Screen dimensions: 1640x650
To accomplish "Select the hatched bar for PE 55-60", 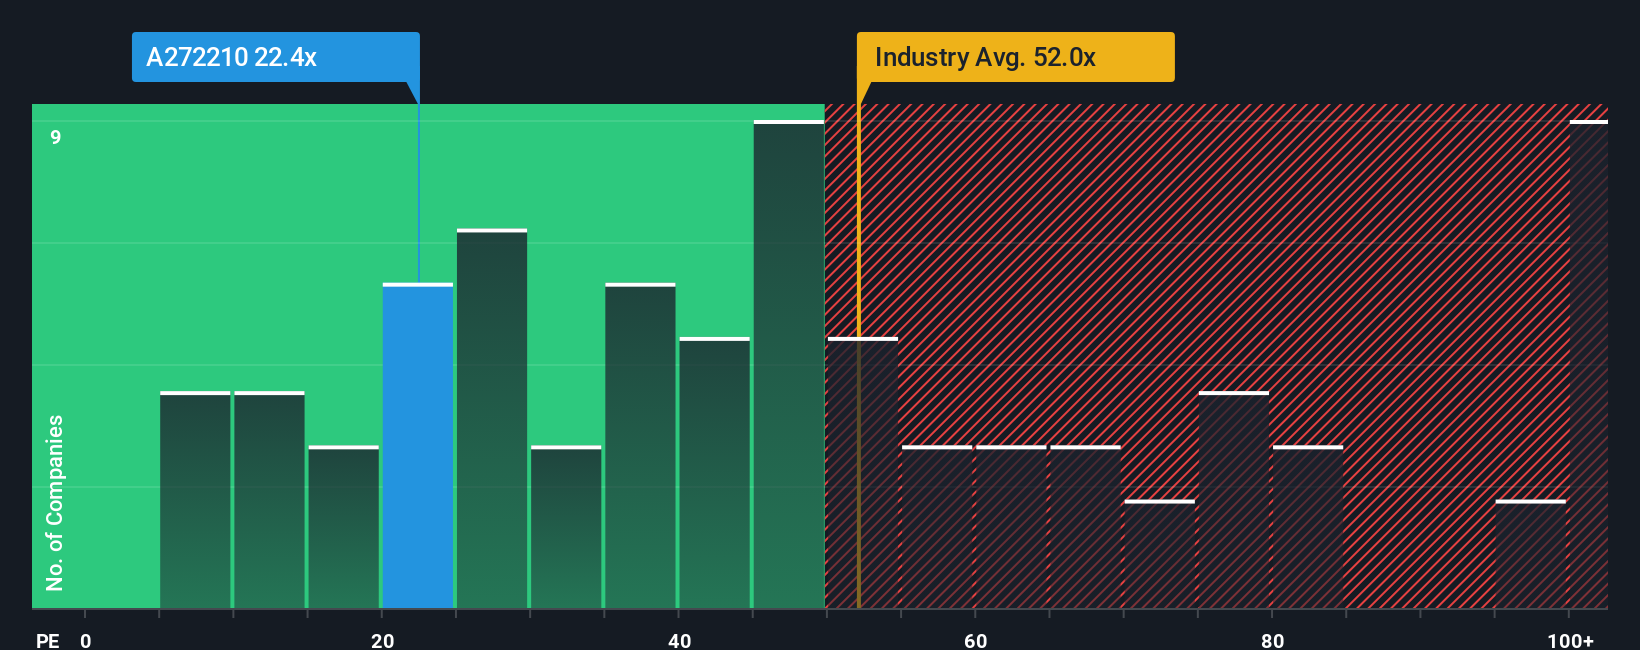I will click(x=937, y=527).
